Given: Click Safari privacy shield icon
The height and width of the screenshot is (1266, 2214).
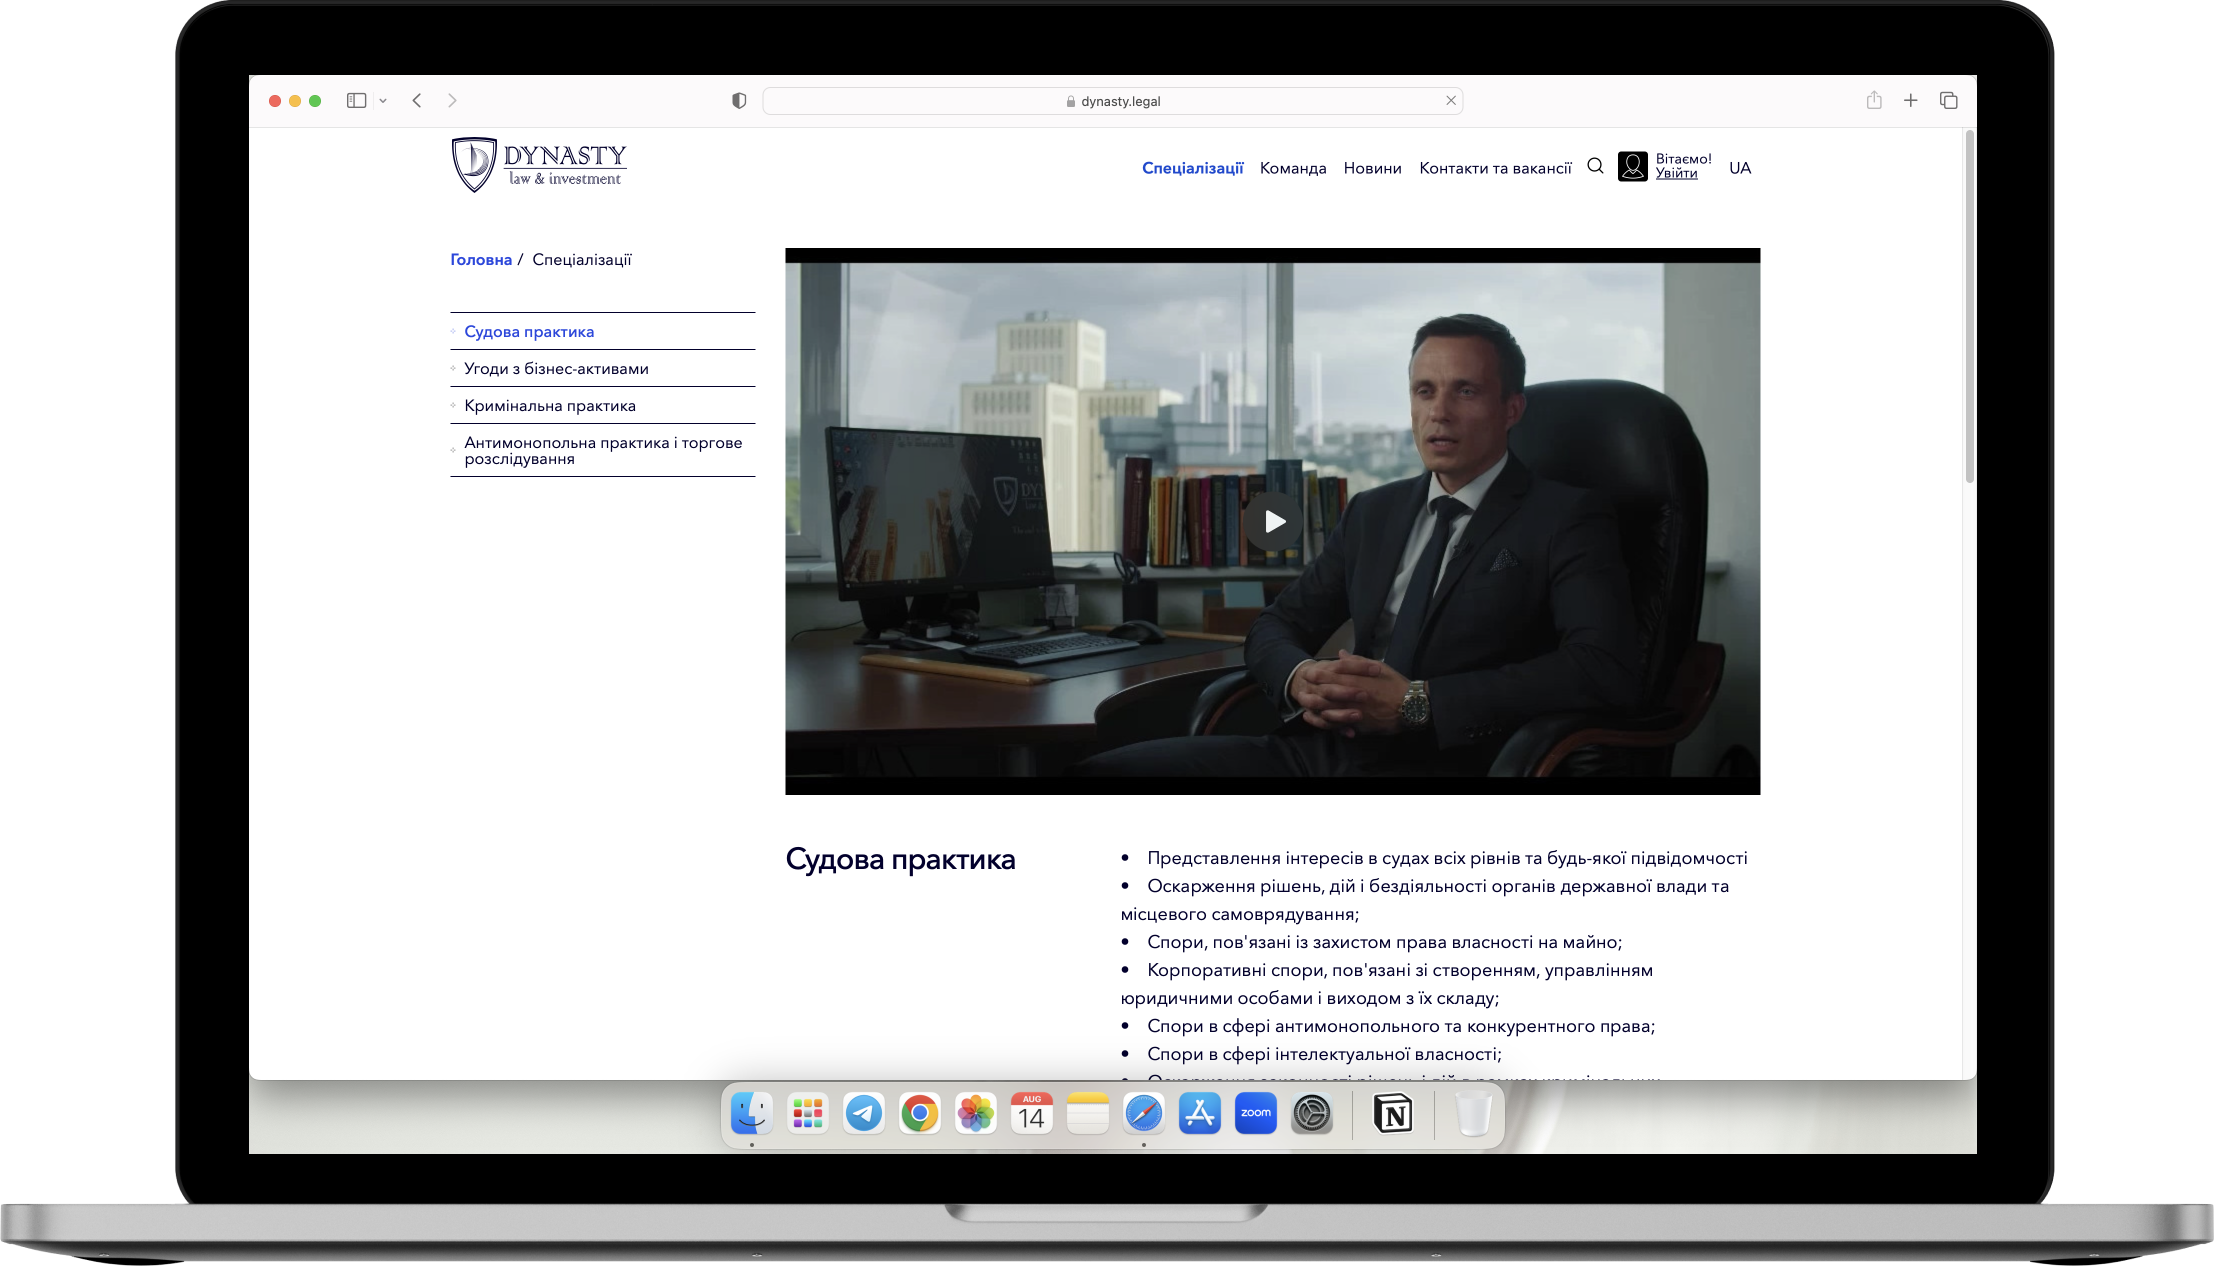Looking at the screenshot, I should [x=739, y=101].
